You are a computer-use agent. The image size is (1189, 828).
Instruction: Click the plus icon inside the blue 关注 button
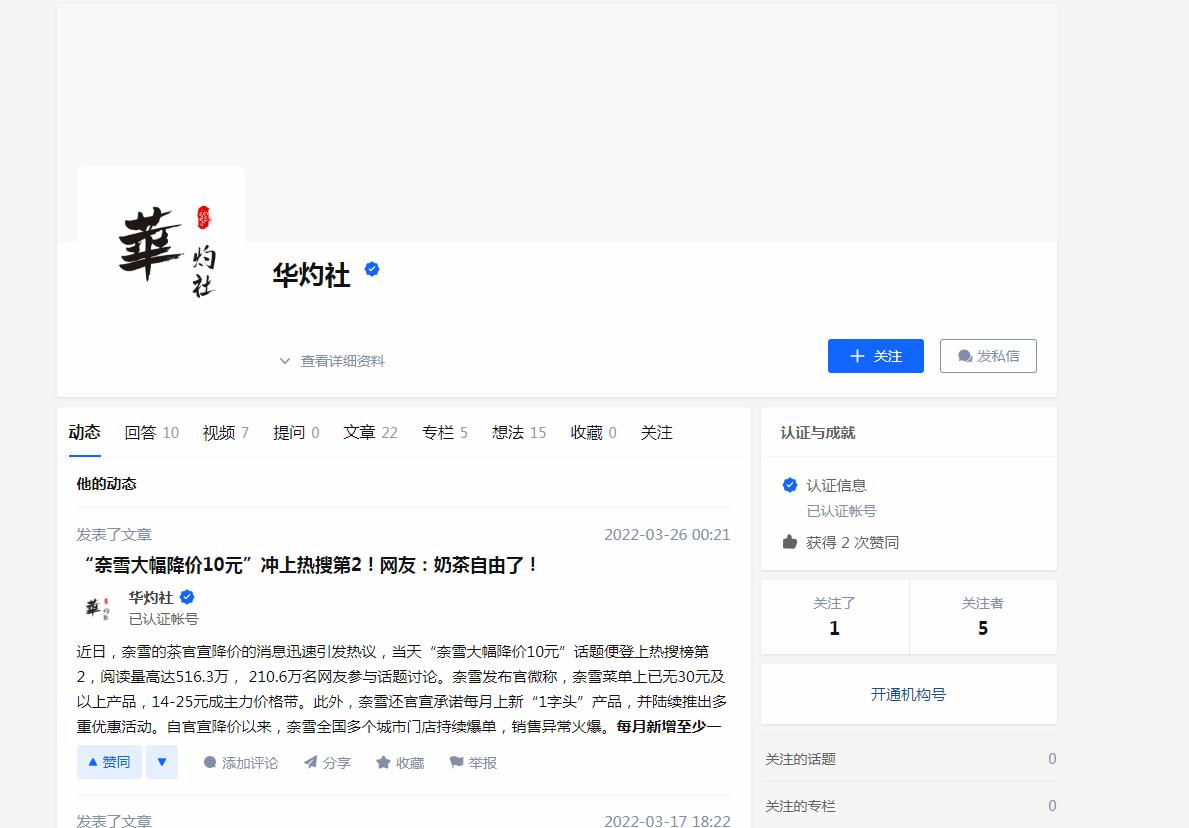(857, 356)
